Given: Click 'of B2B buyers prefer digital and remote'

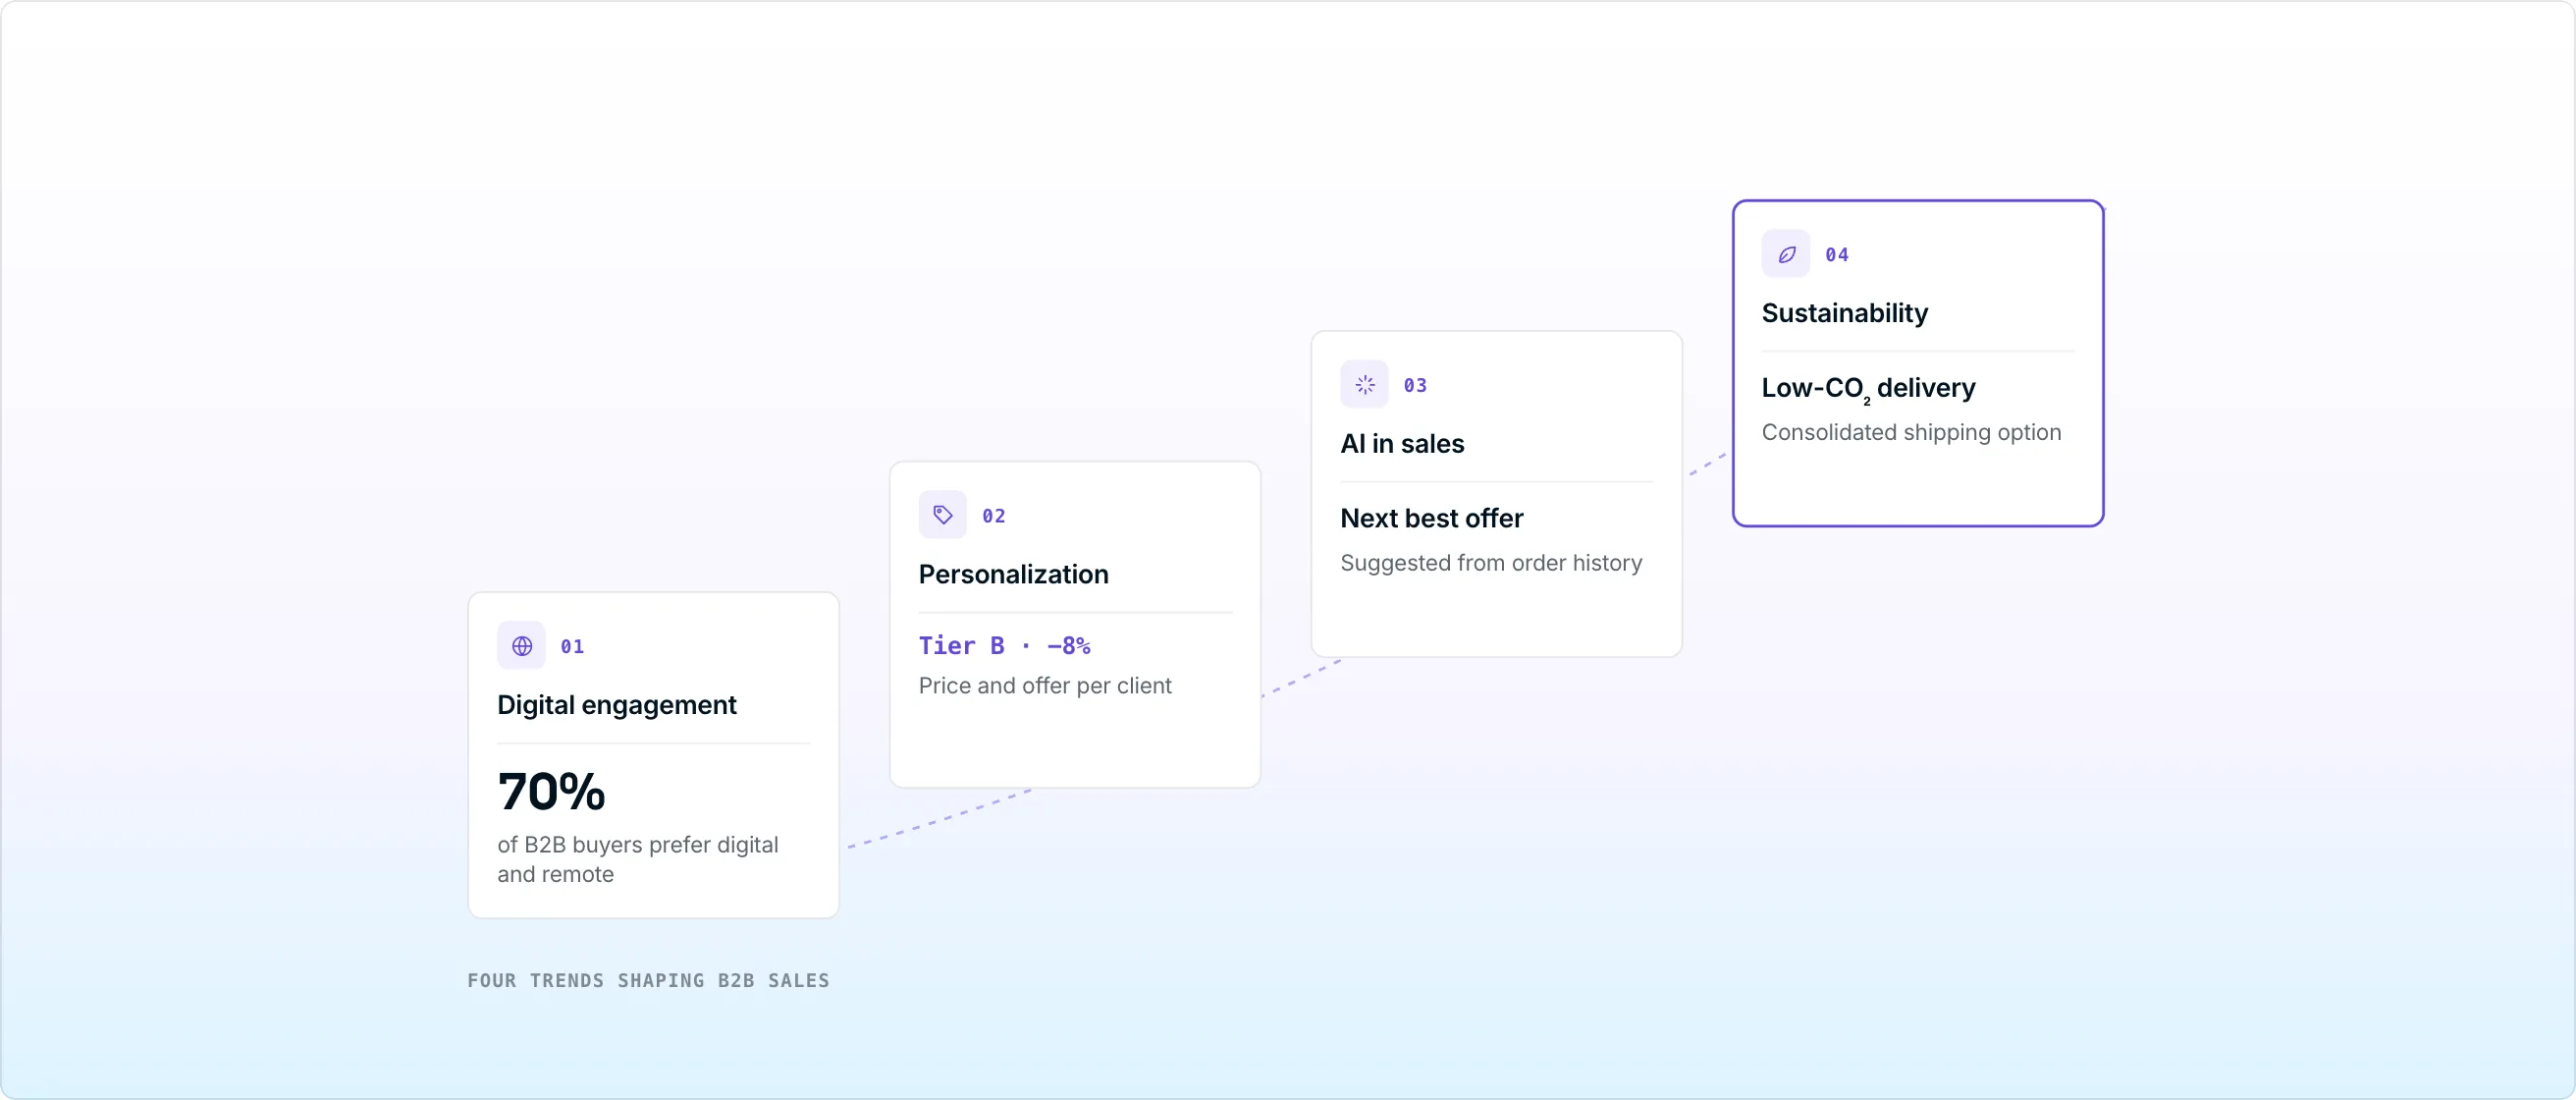Looking at the screenshot, I should 638,859.
